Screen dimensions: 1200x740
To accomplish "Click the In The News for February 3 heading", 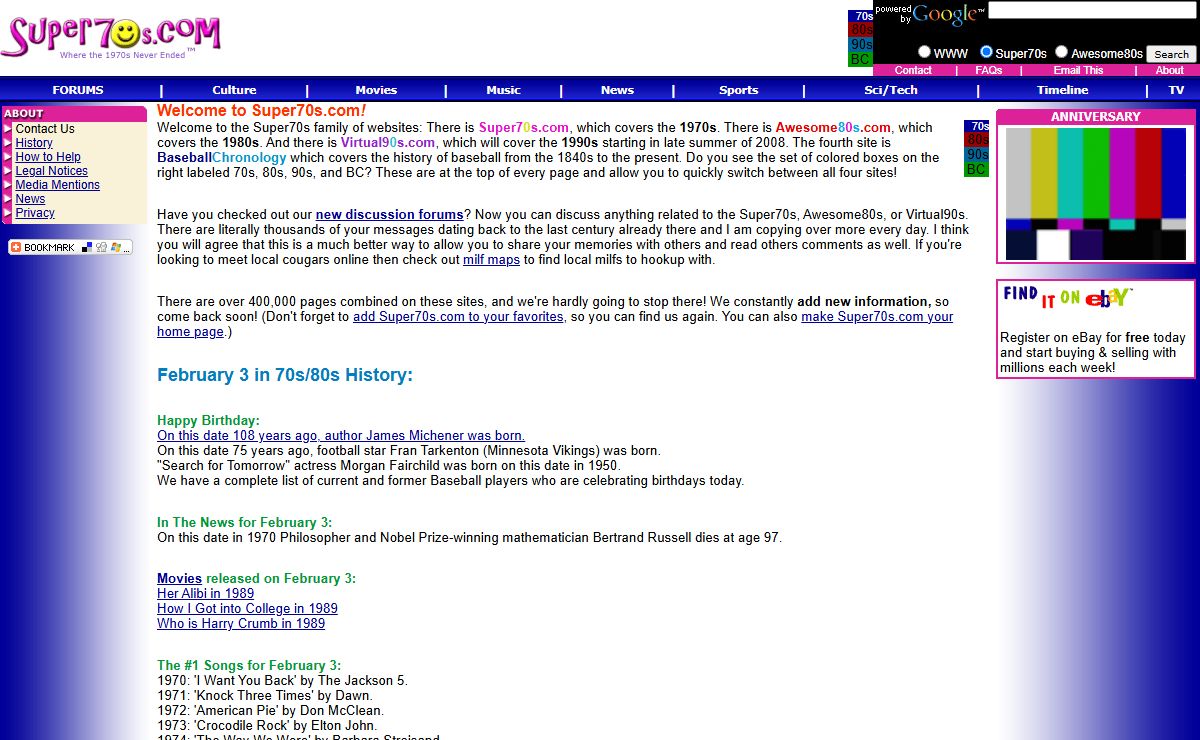I will [x=245, y=523].
